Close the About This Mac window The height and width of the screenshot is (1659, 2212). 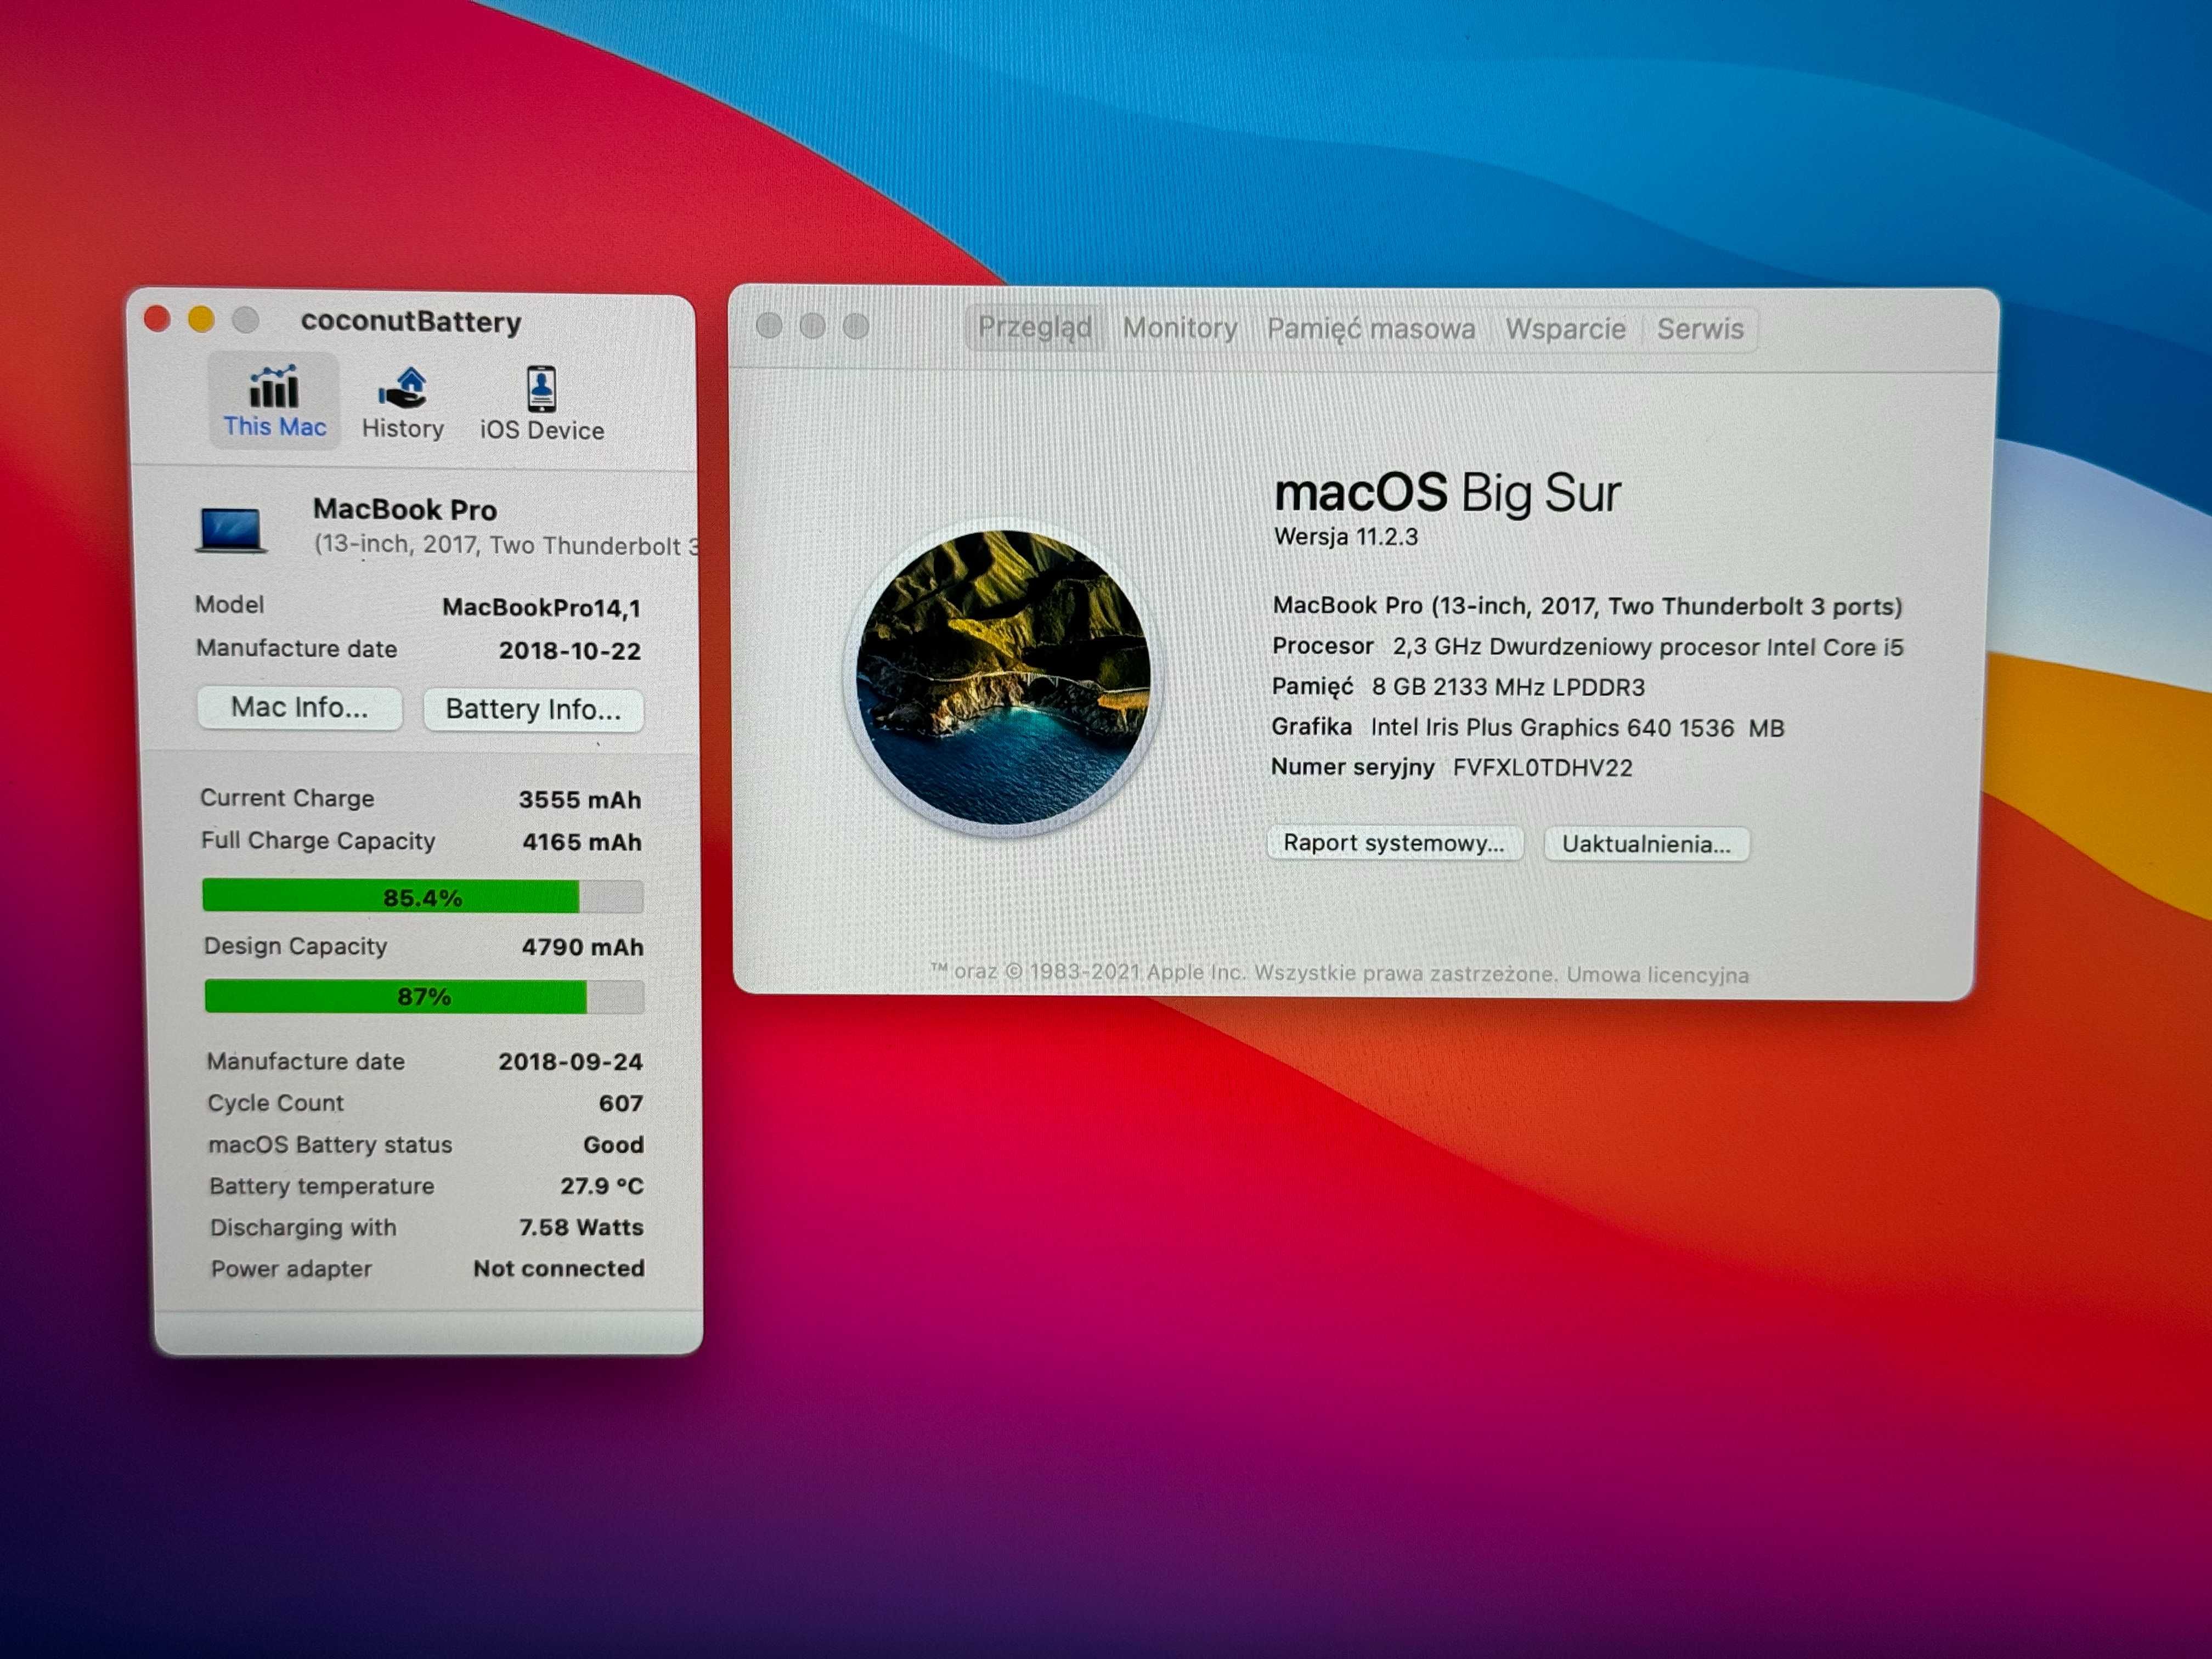click(769, 325)
